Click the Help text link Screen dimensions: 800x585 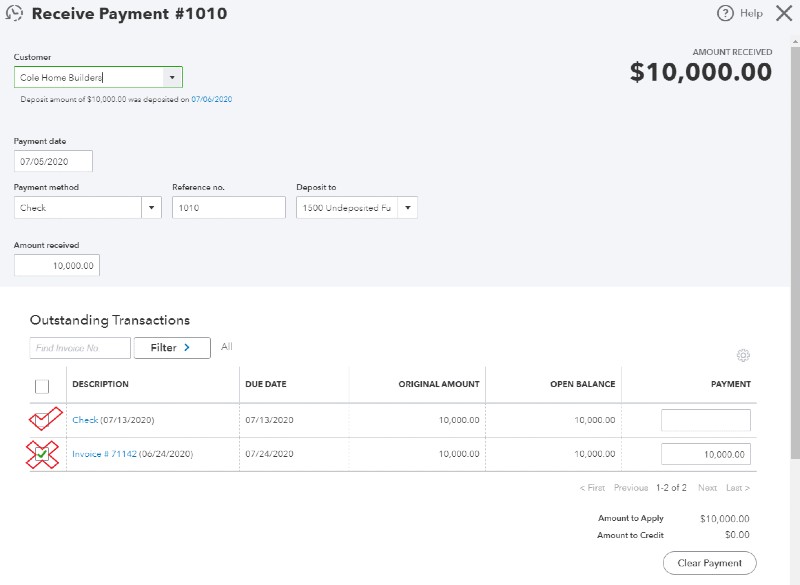tap(751, 13)
